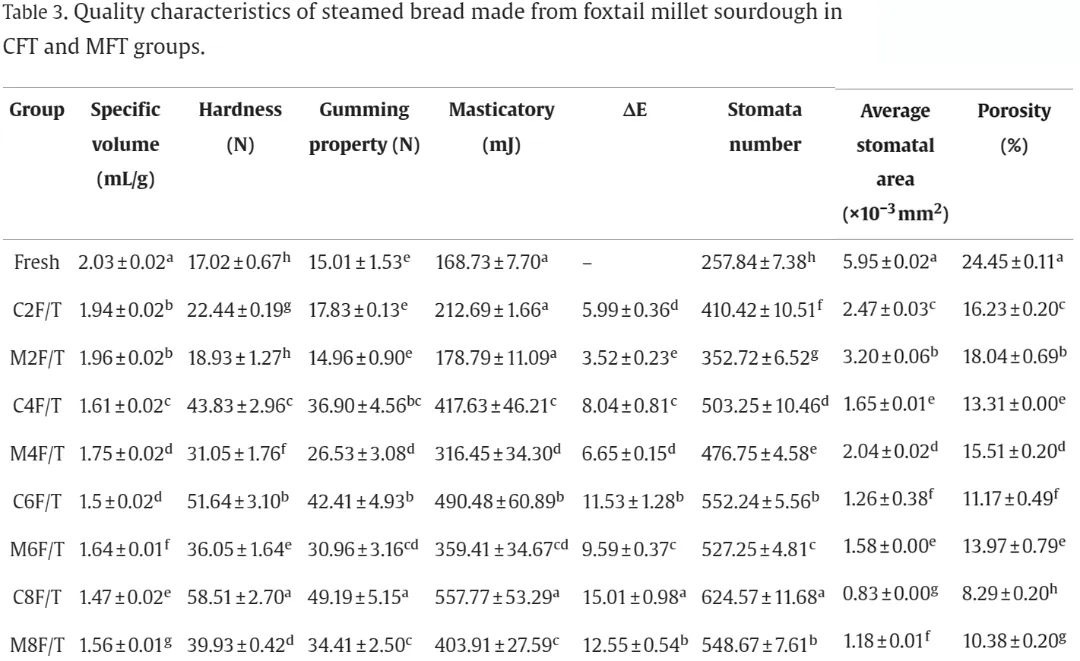Select the M6F/T row label
This screenshot has width=1080, height=661.
(37, 549)
